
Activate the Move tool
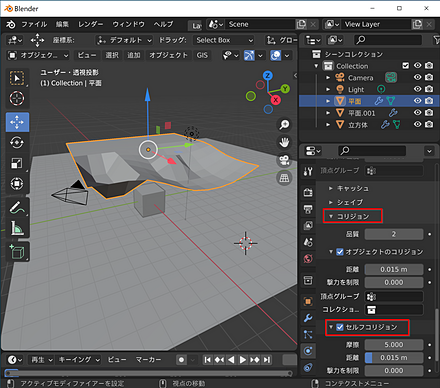[17, 122]
